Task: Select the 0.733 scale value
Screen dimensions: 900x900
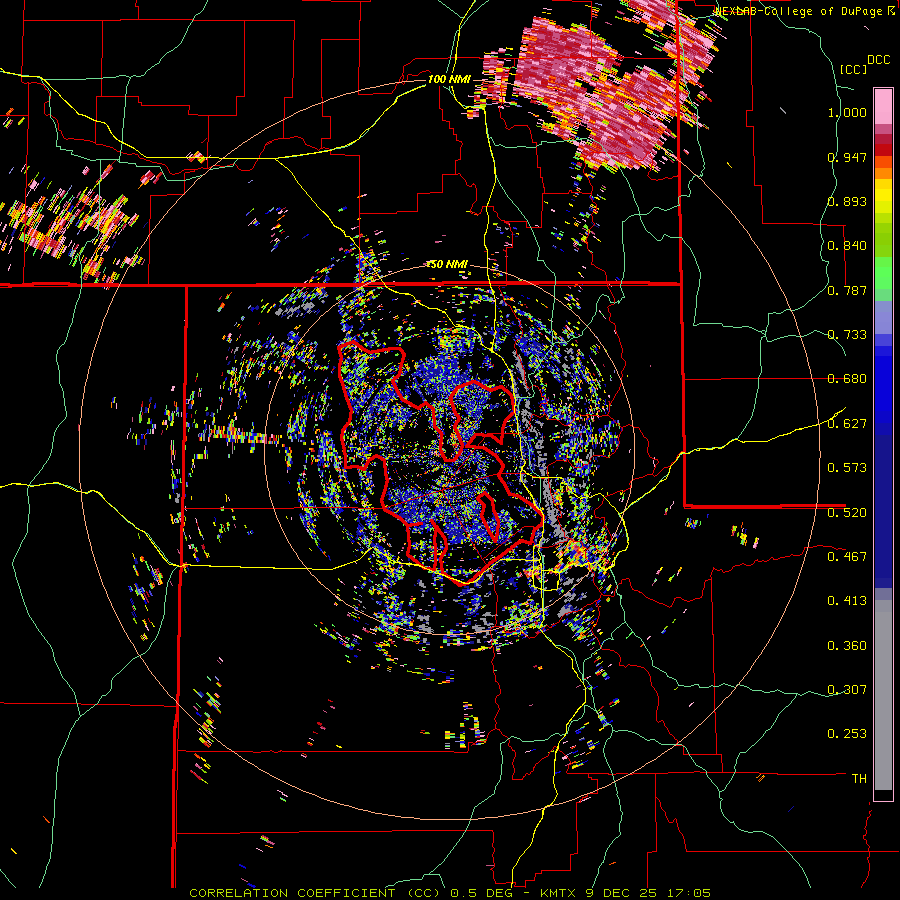Action: [x=847, y=335]
